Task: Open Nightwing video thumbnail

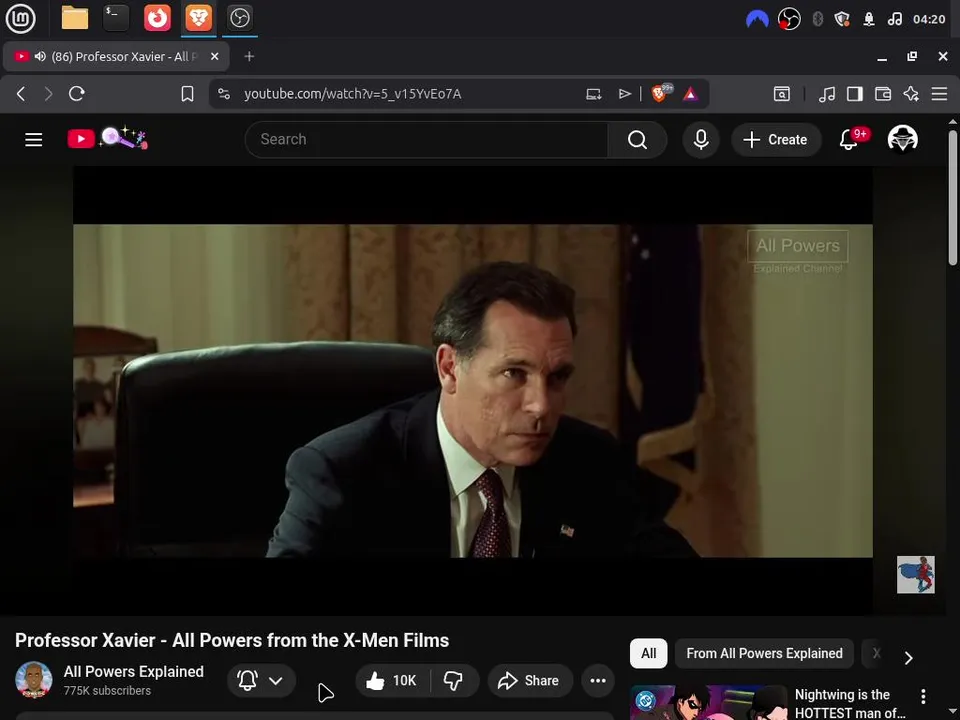Action: tap(708, 702)
